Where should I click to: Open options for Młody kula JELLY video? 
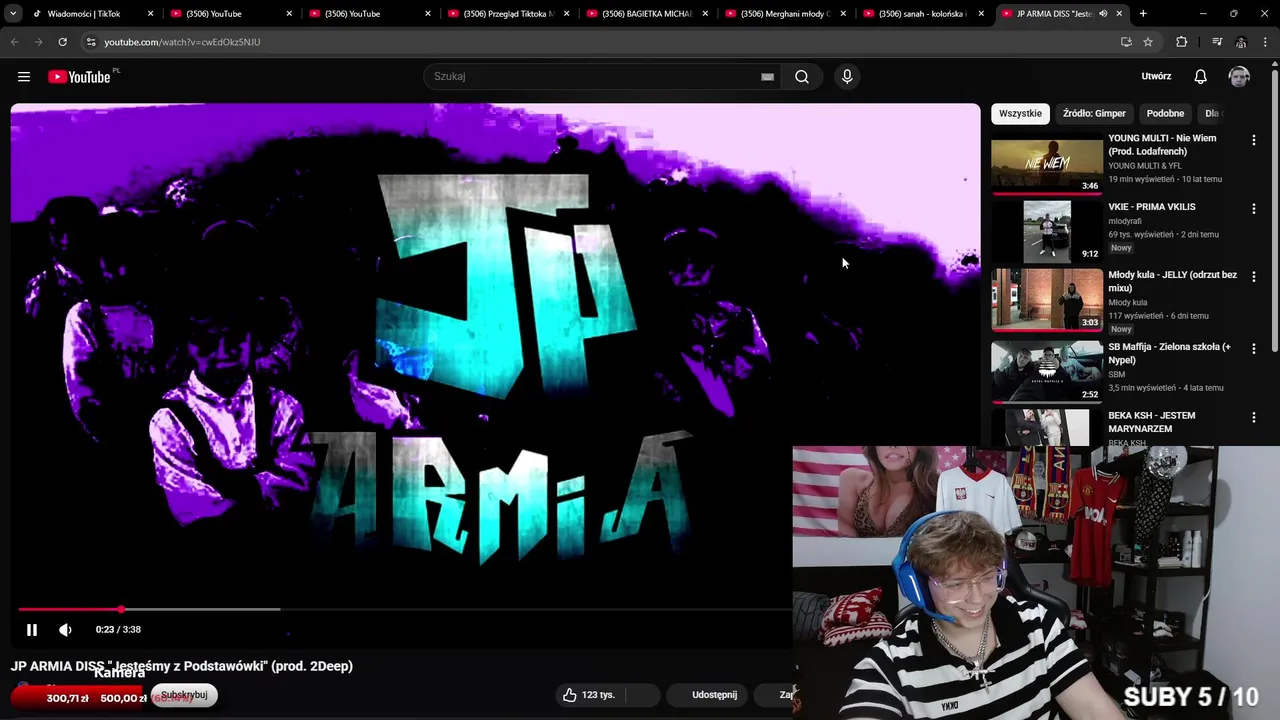tap(1253, 277)
